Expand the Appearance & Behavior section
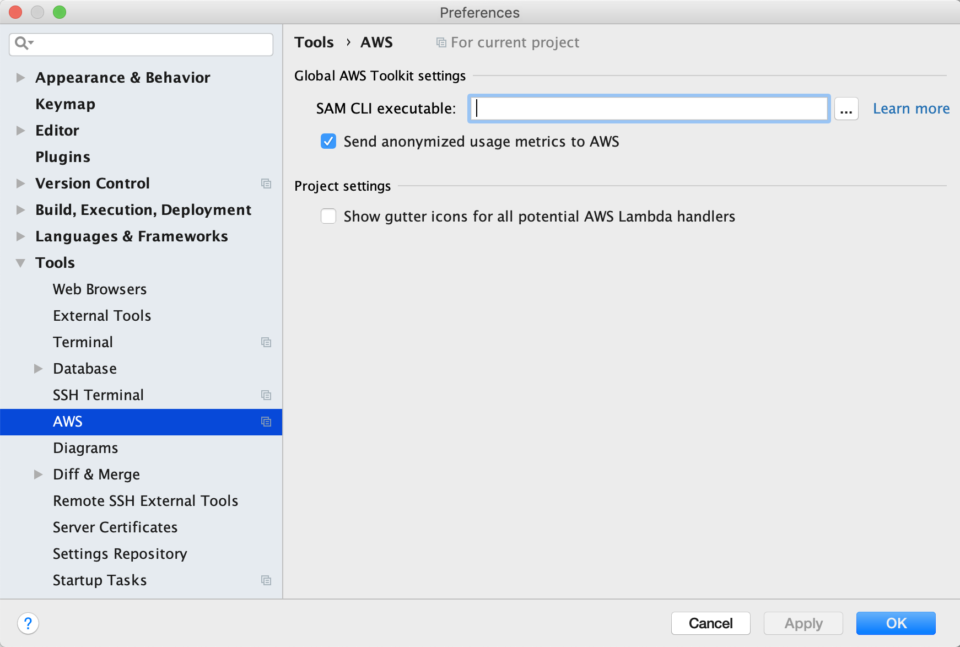The image size is (960, 647). pos(20,78)
